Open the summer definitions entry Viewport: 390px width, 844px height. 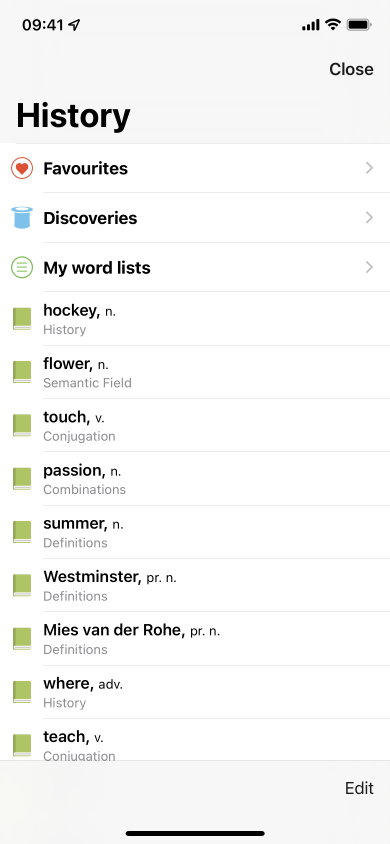click(195, 532)
